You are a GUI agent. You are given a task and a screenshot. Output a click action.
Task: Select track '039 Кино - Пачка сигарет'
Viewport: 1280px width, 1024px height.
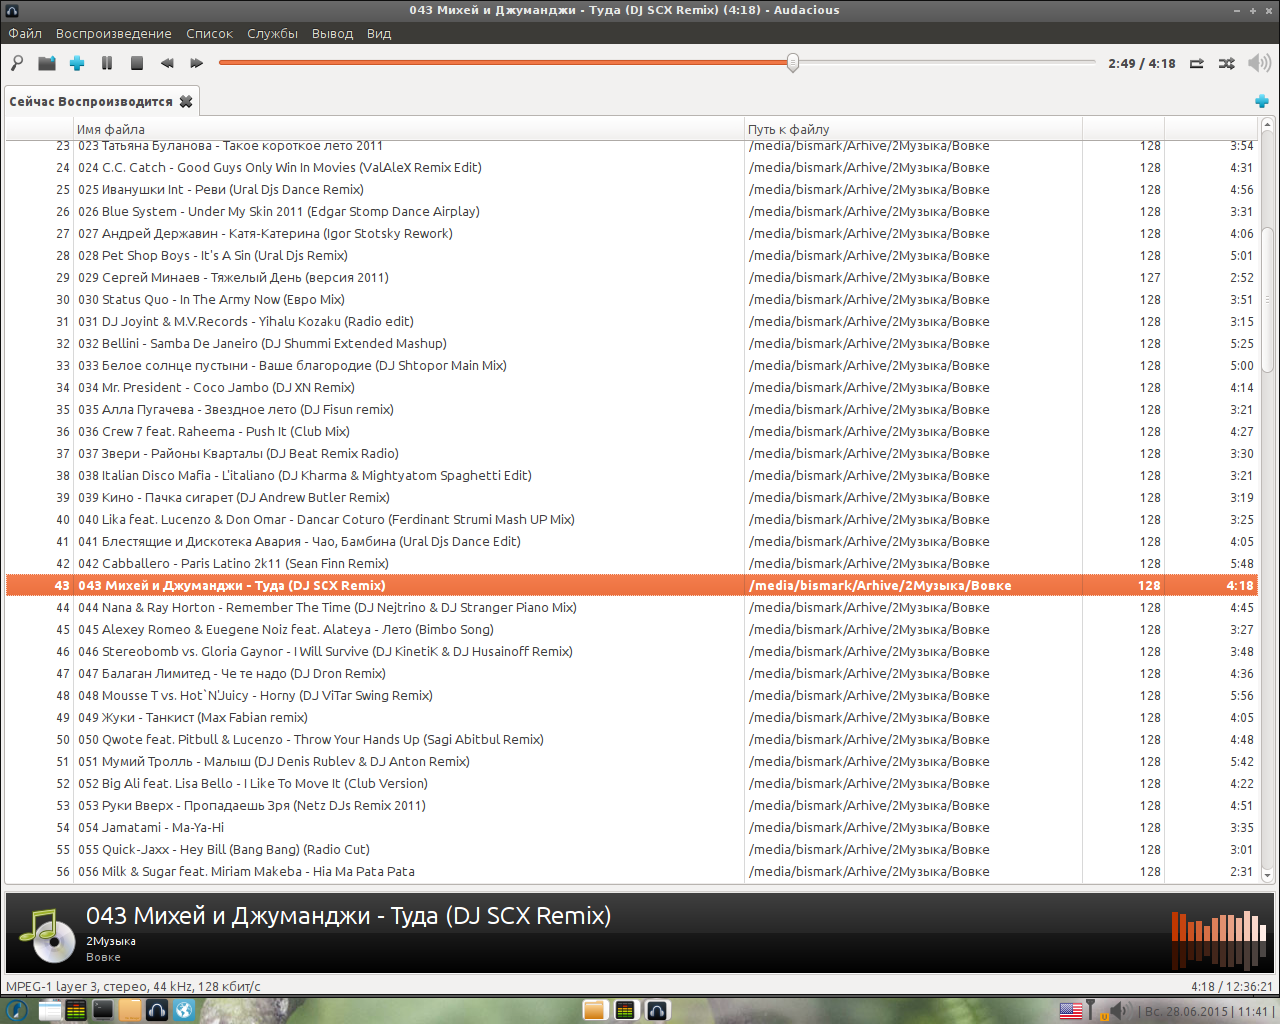coord(630,498)
